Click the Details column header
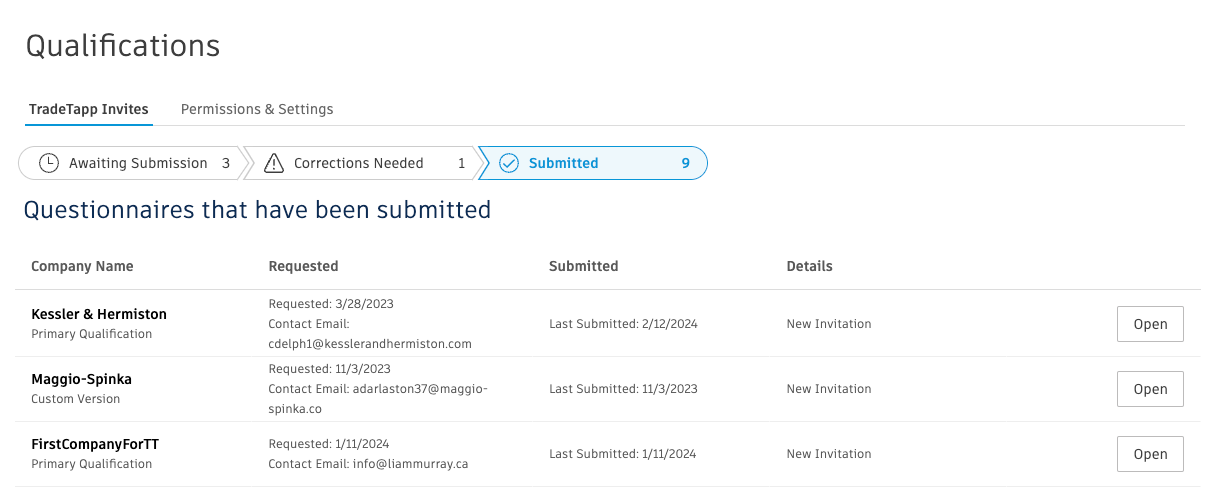 (x=810, y=266)
